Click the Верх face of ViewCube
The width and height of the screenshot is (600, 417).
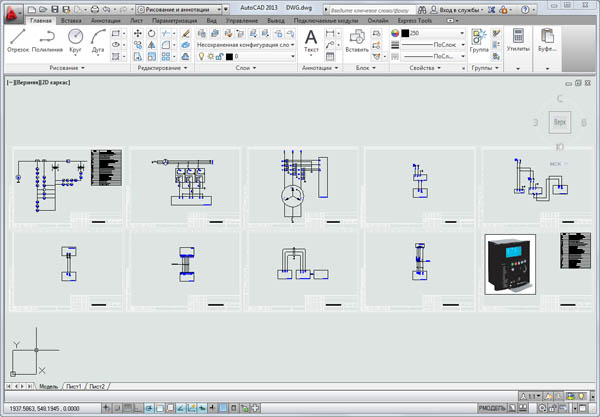point(559,122)
